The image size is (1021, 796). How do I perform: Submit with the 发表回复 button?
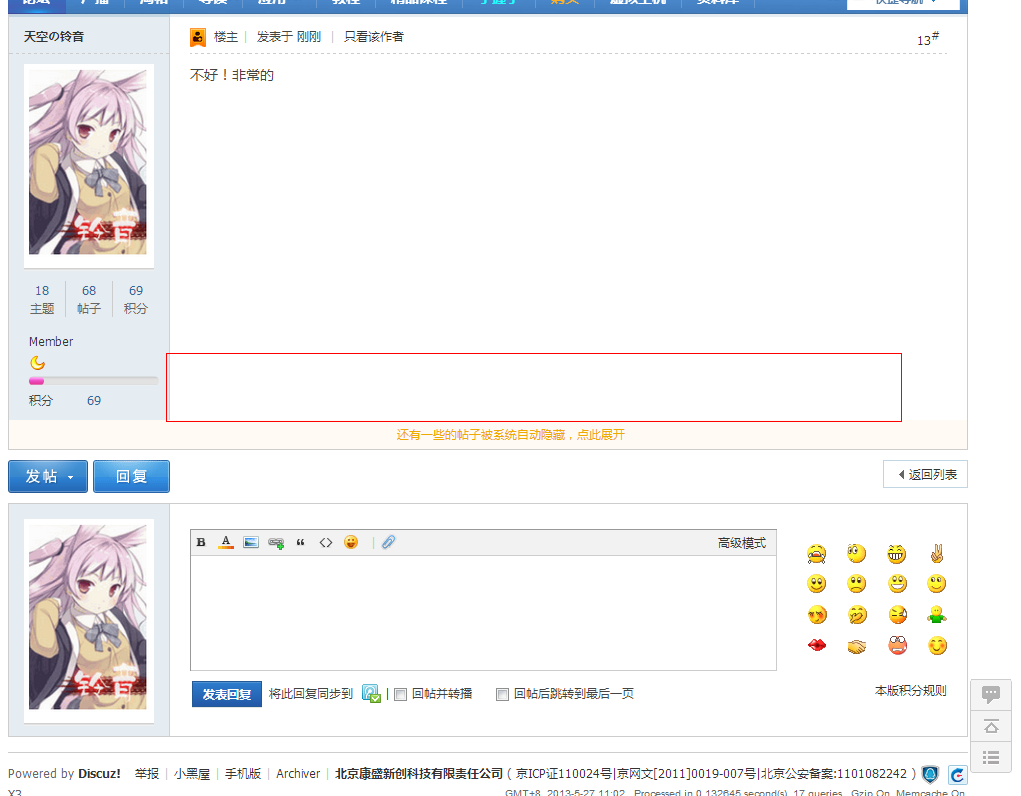pos(227,694)
